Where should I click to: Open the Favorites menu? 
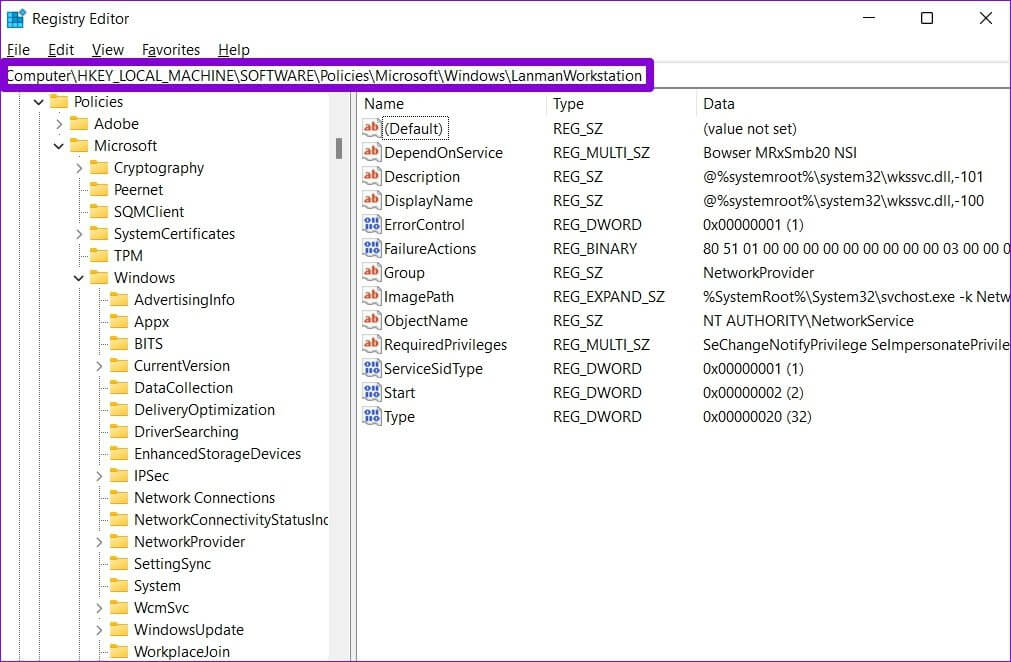pos(171,50)
